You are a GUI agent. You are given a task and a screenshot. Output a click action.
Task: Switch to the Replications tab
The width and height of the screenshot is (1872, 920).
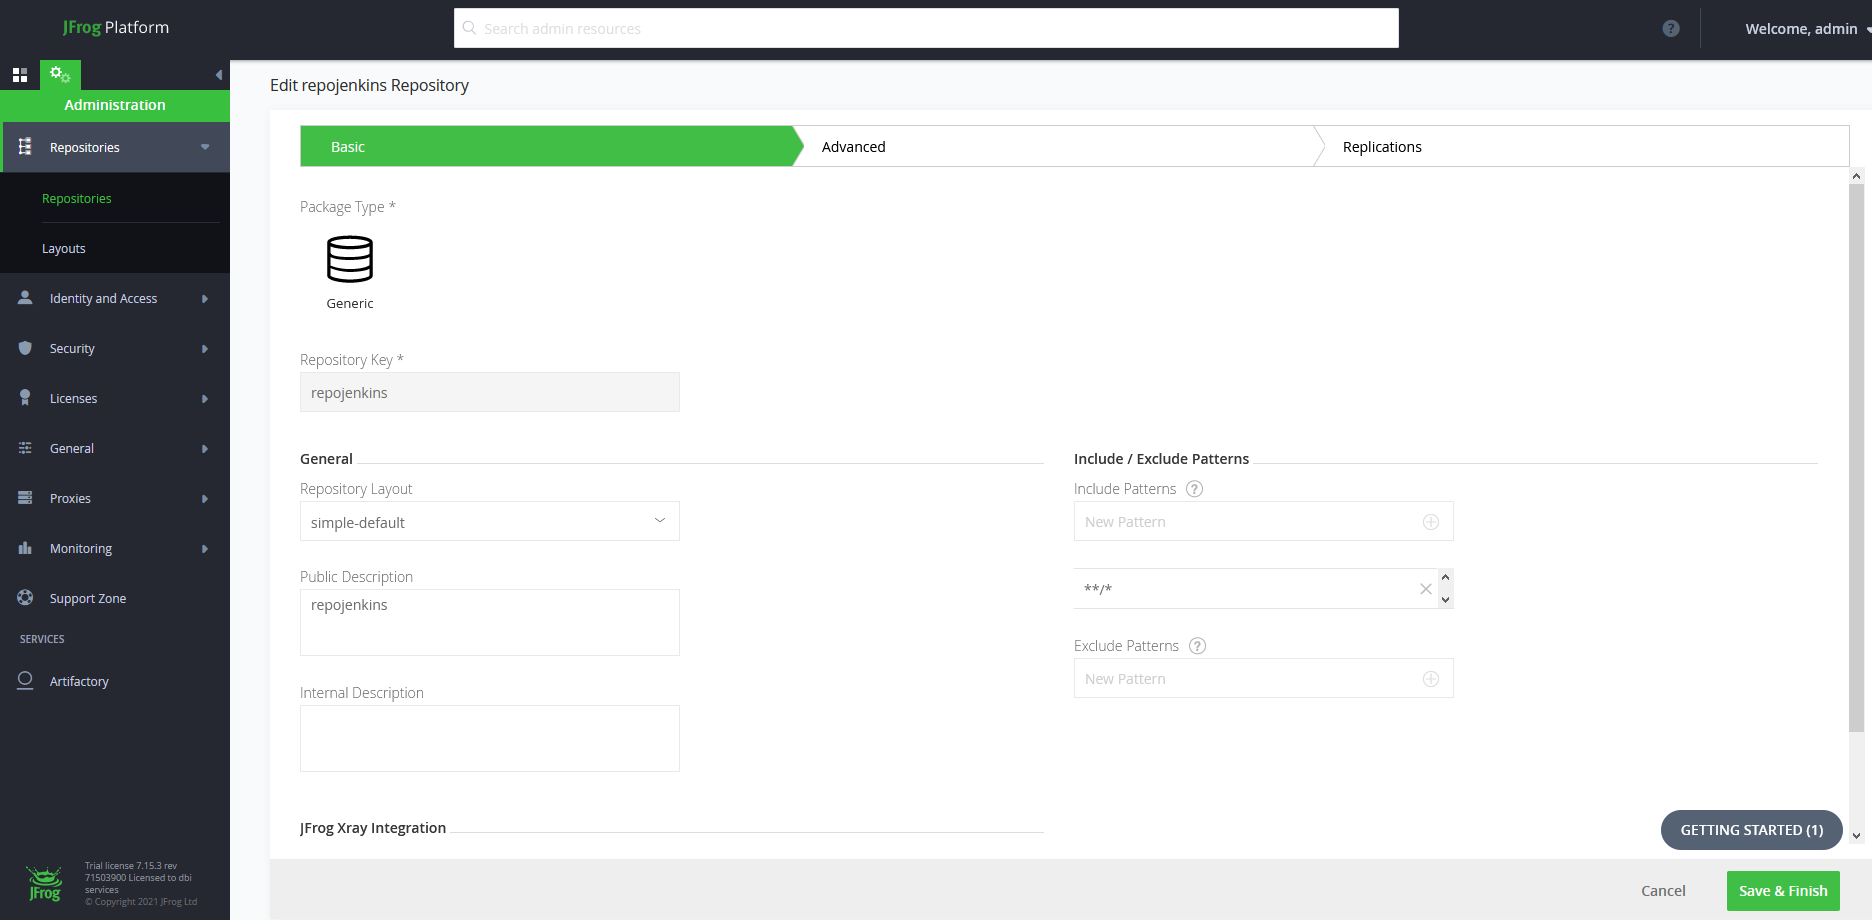coord(1587,146)
